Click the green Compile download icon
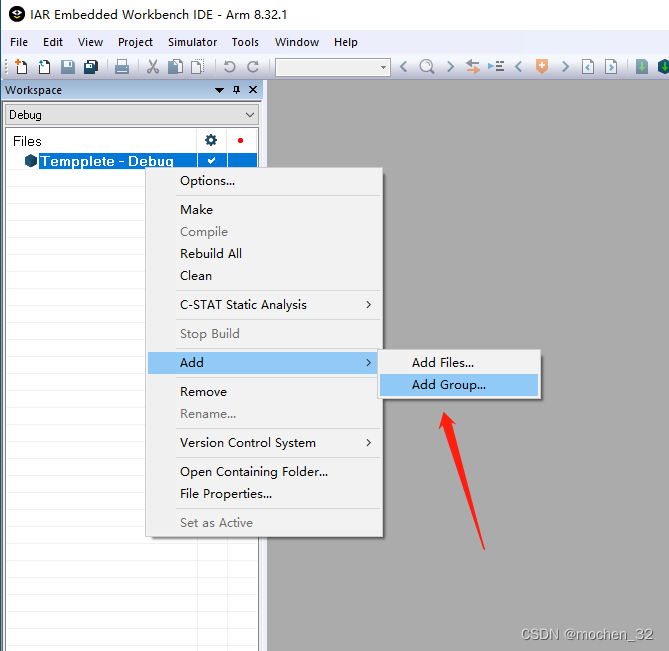The image size is (669, 651). coord(642,67)
